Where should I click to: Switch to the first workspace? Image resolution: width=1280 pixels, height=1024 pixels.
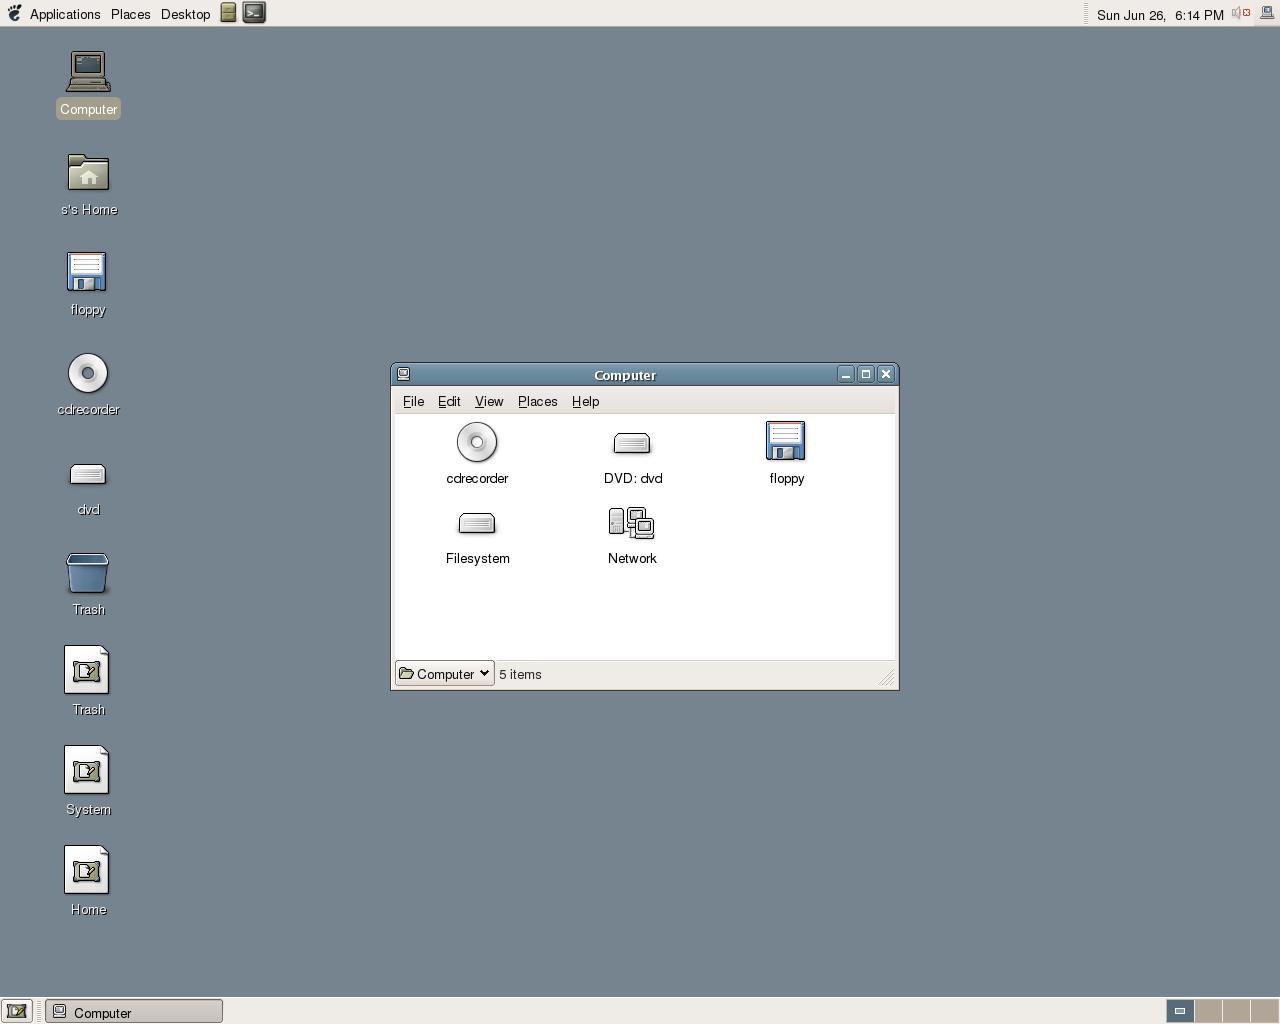tap(1180, 1011)
